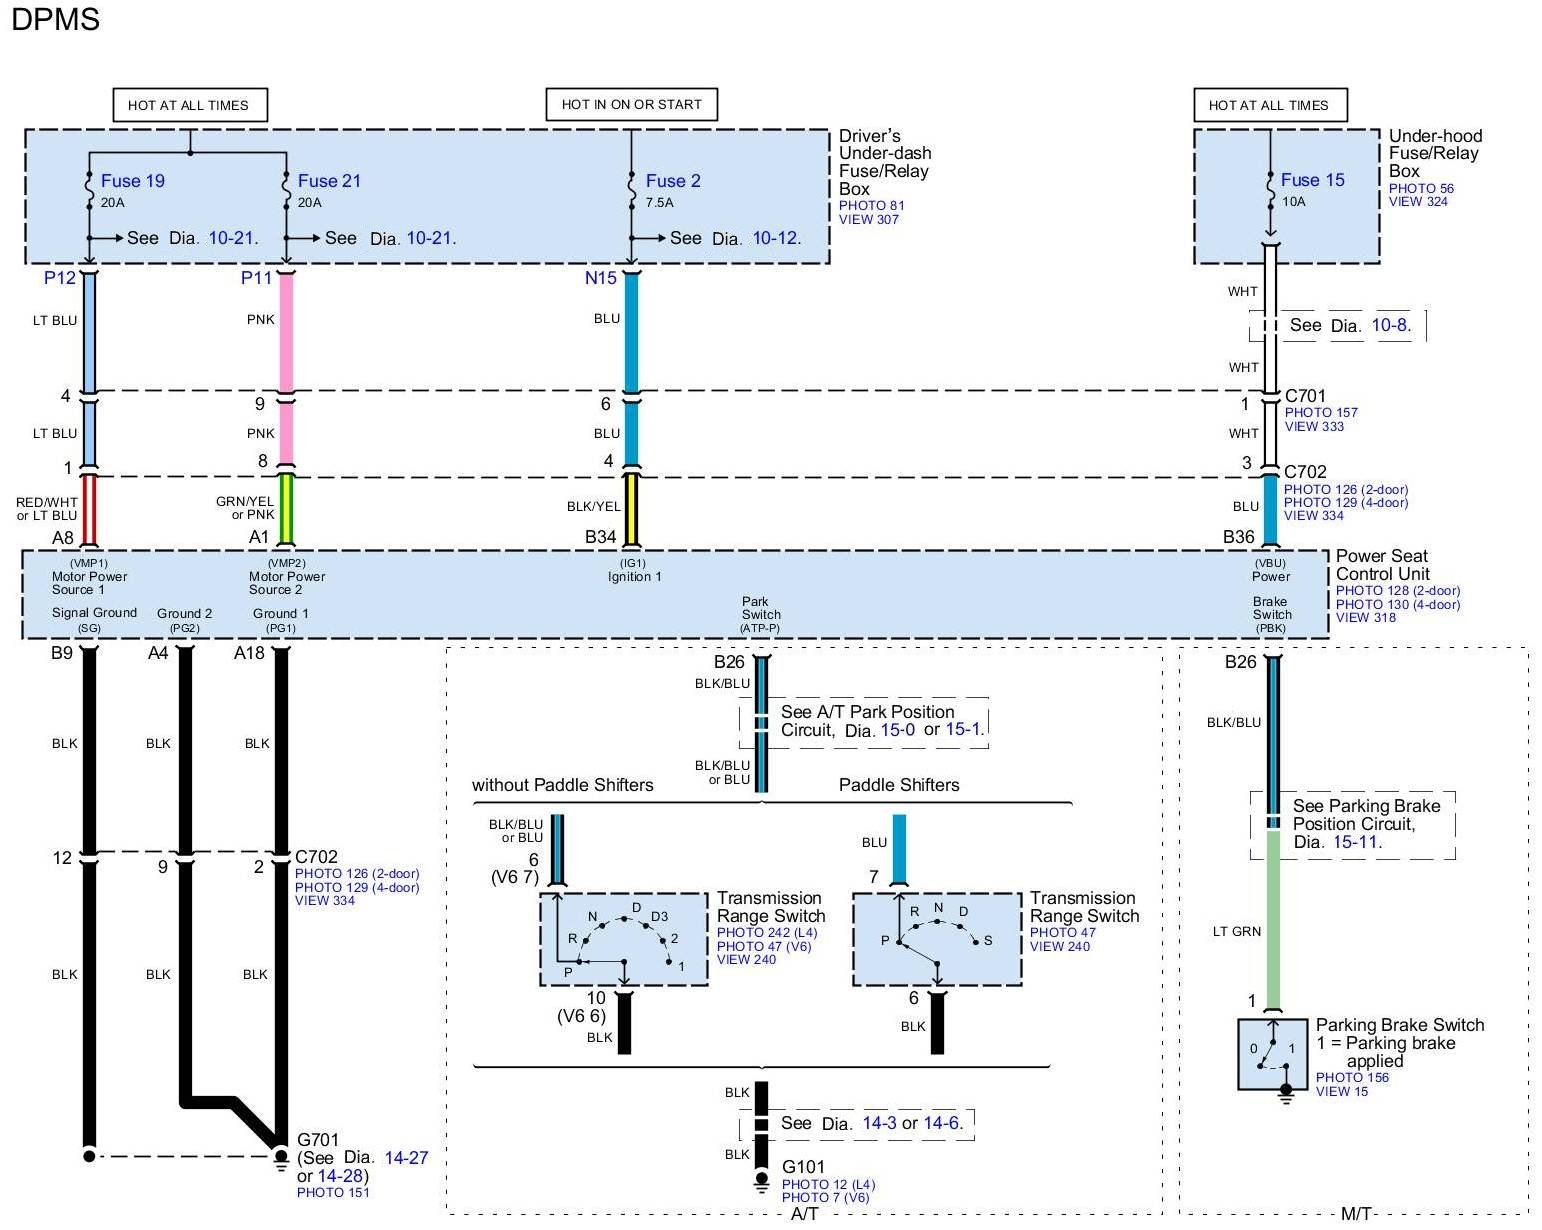Open PHOTO 81 for under-dash fuse box
The image size is (1542, 1230).
click(871, 206)
